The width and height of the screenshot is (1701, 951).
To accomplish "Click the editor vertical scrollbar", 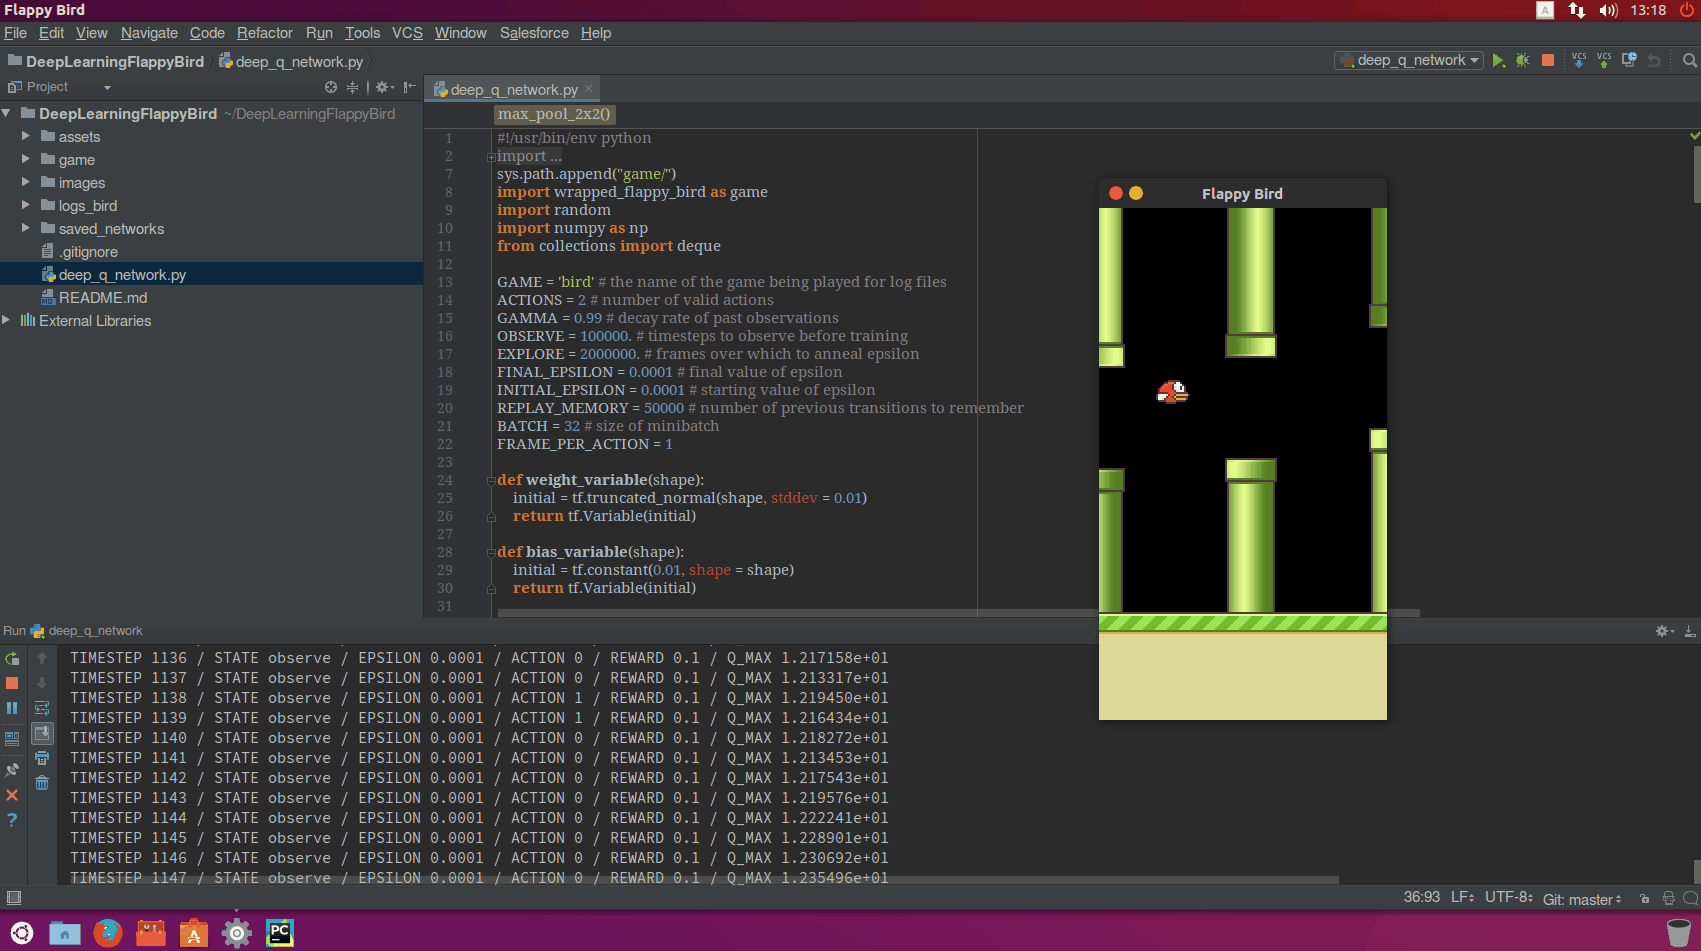I will click(x=1696, y=175).
